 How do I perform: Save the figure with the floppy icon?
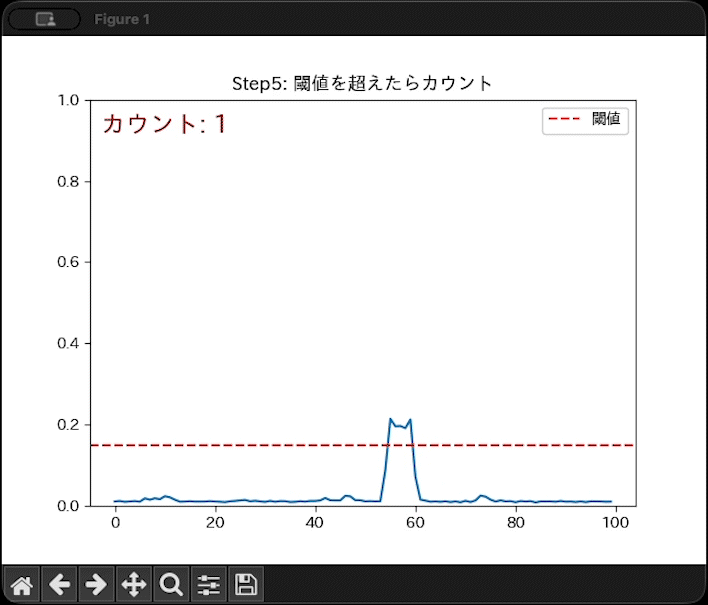pos(246,585)
